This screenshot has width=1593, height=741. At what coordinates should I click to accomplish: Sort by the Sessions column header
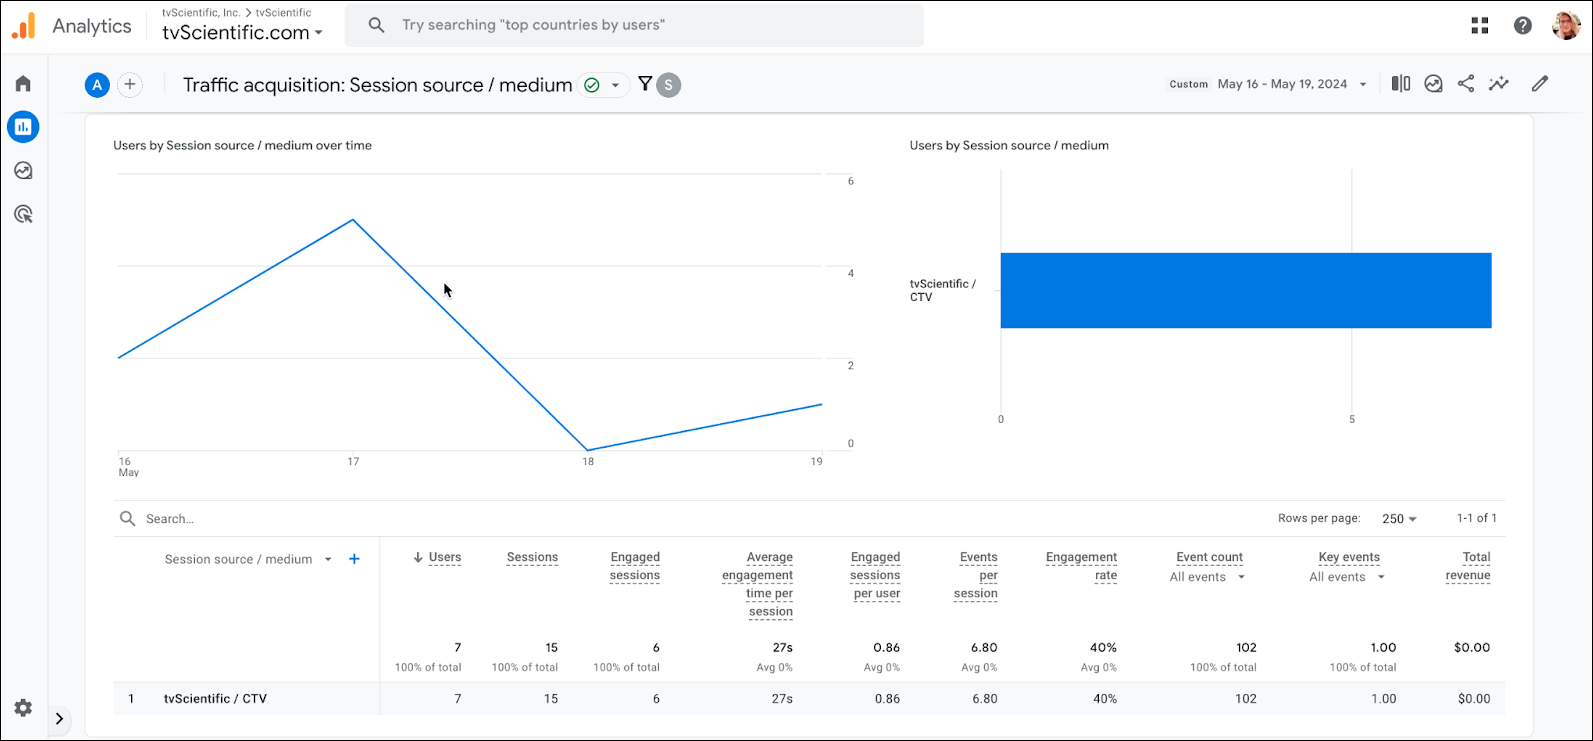532,557
